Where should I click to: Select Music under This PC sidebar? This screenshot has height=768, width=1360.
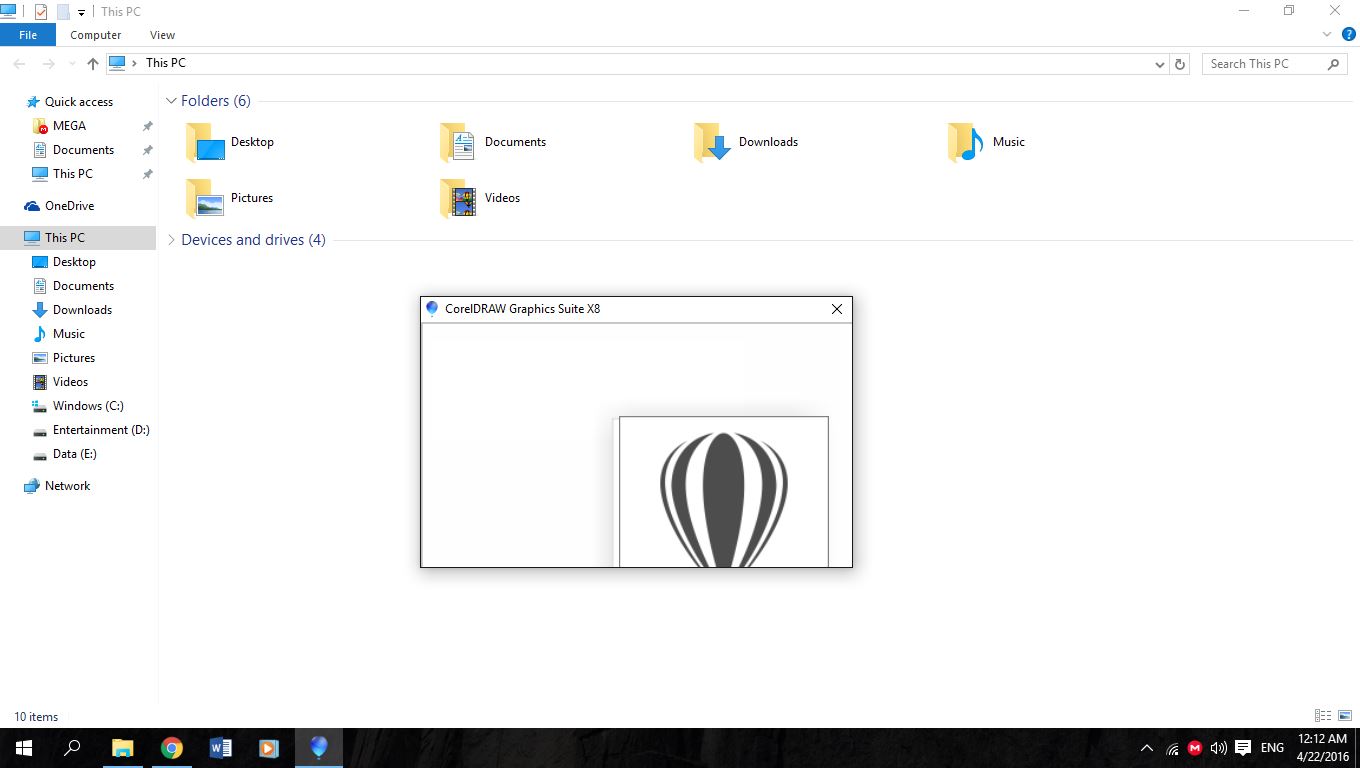[69, 334]
